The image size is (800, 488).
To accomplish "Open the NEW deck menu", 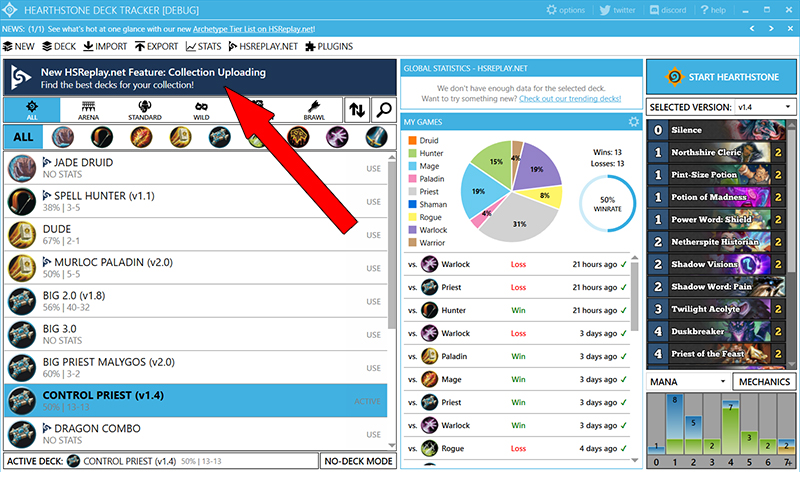I will point(19,46).
